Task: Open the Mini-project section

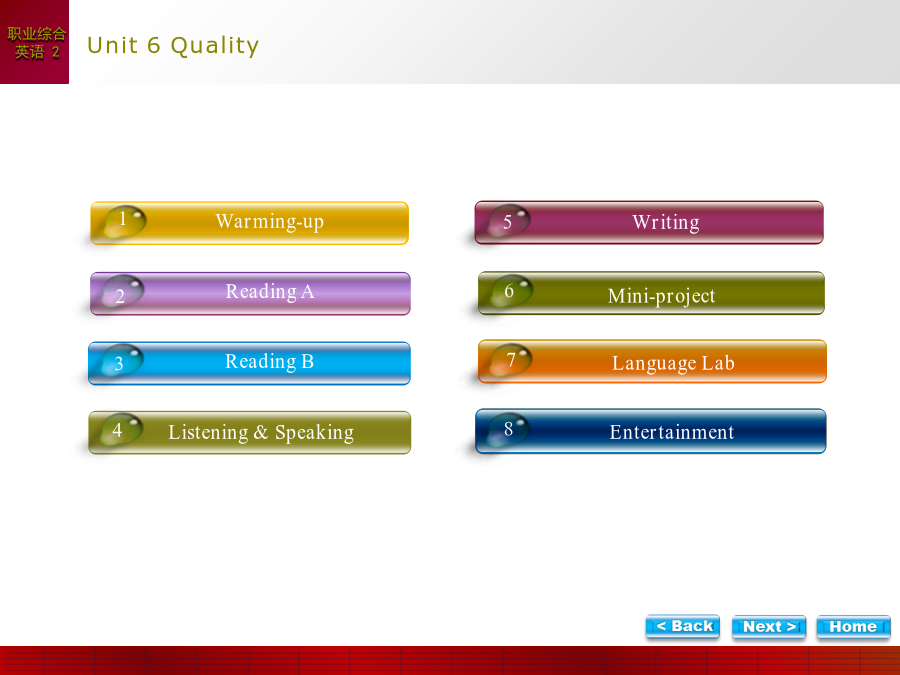Action: coord(651,293)
